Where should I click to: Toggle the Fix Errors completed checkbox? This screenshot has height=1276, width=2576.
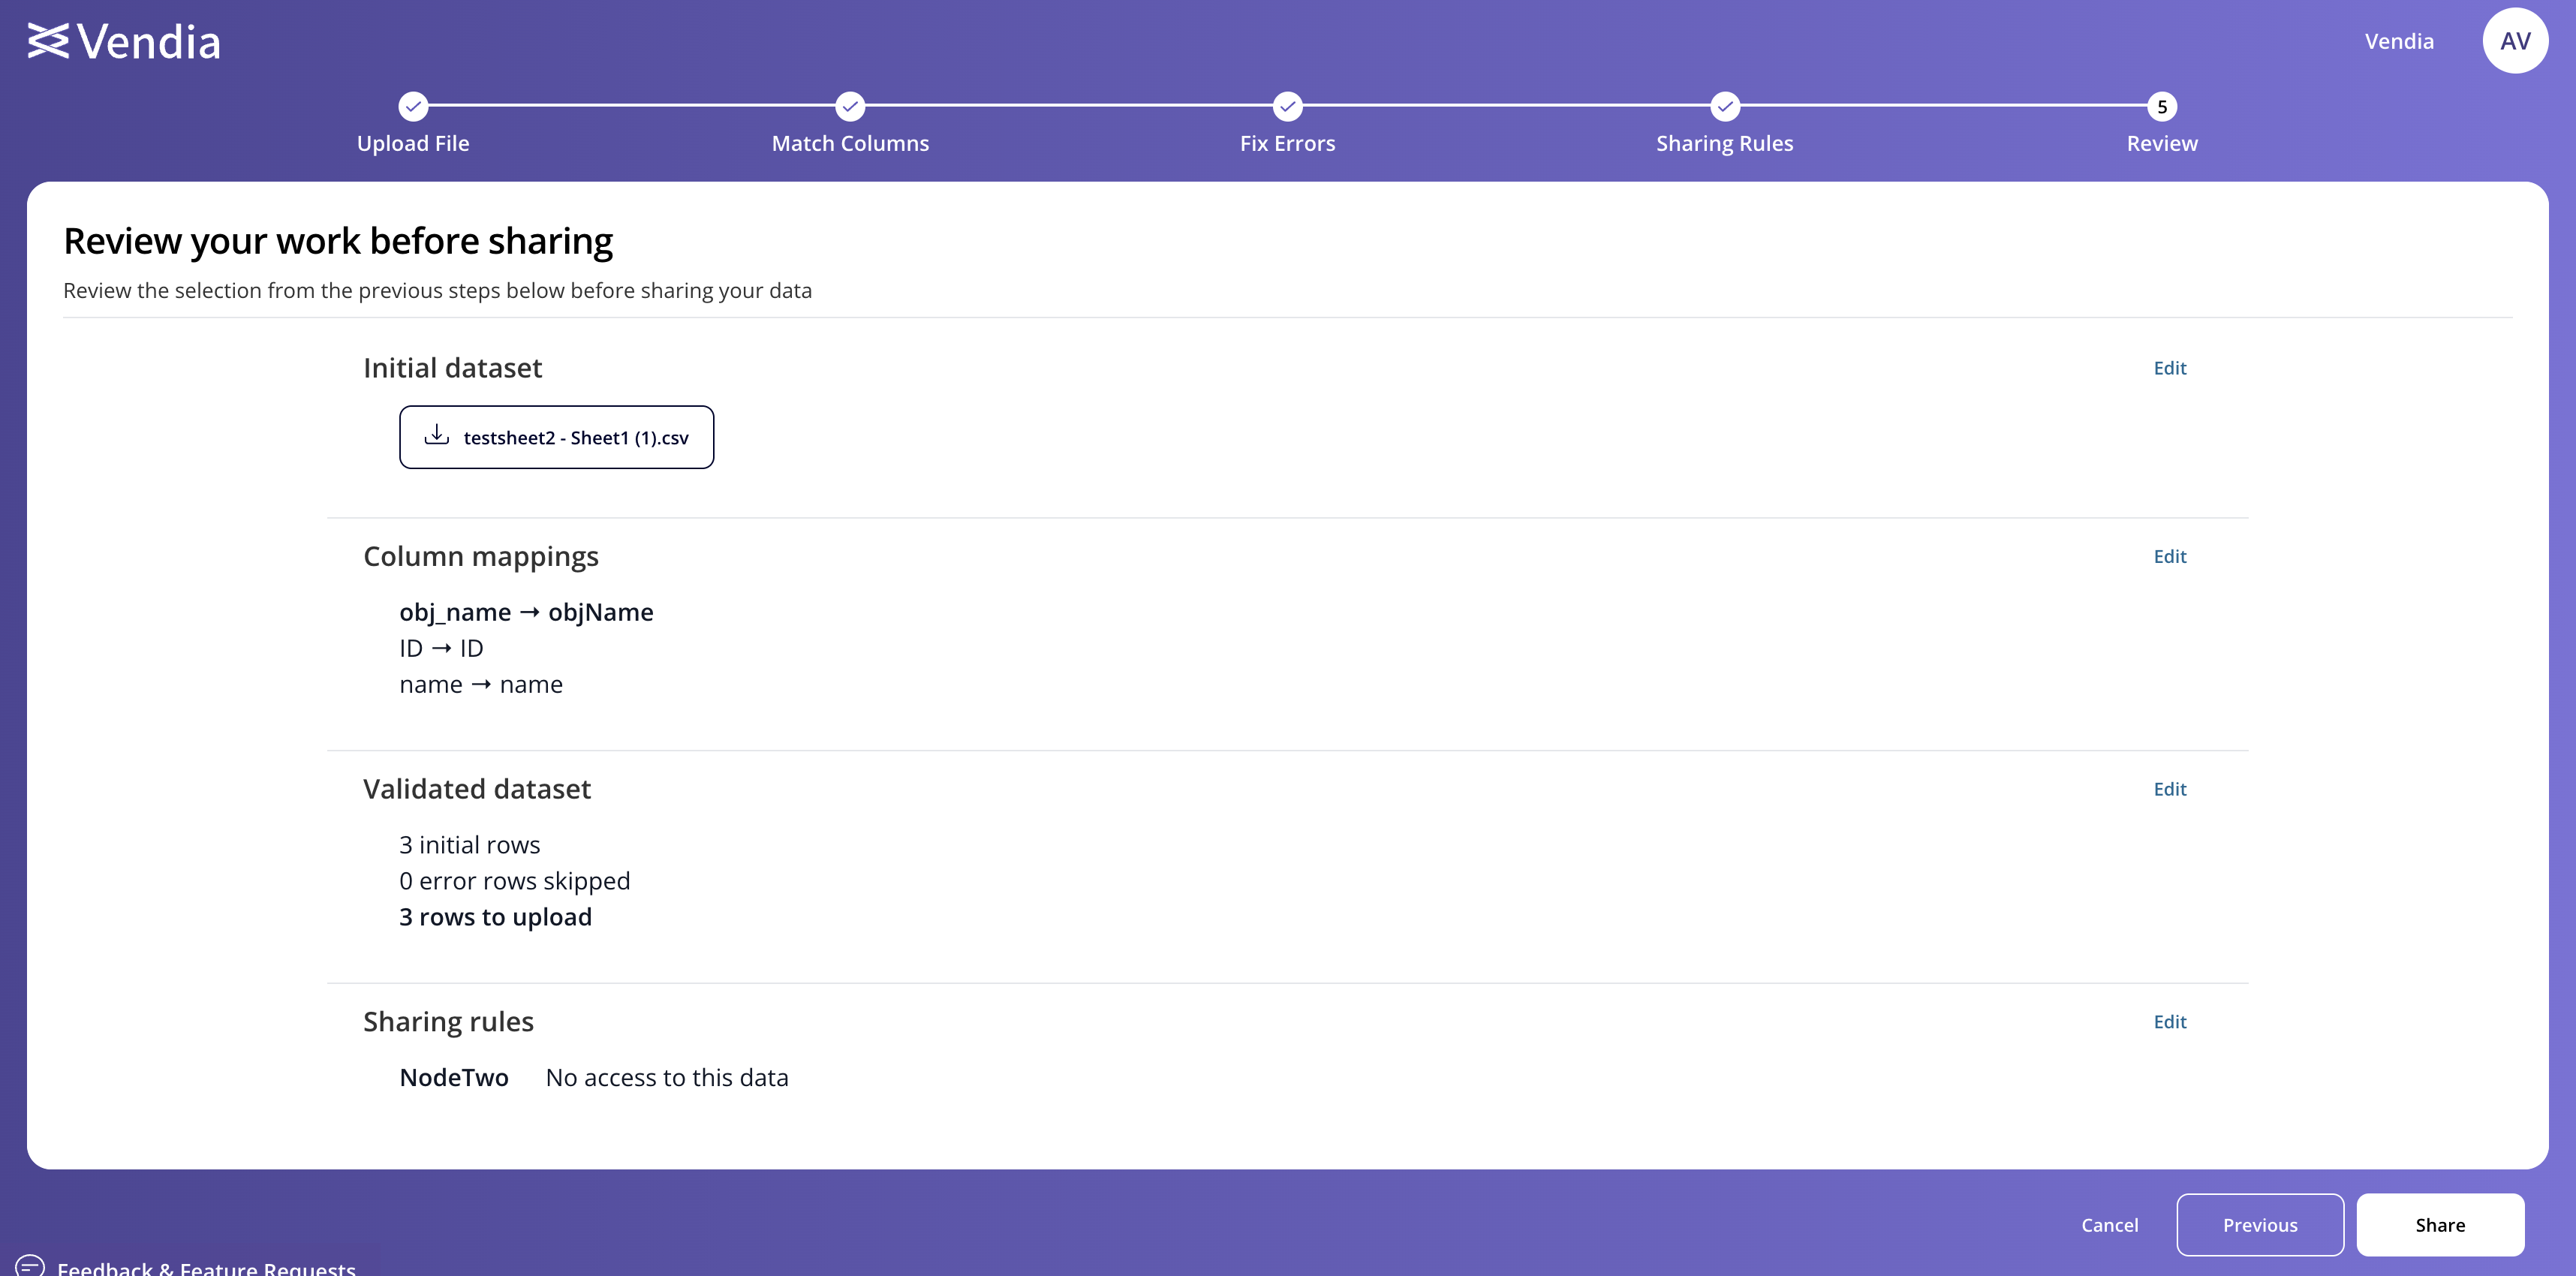[1288, 105]
